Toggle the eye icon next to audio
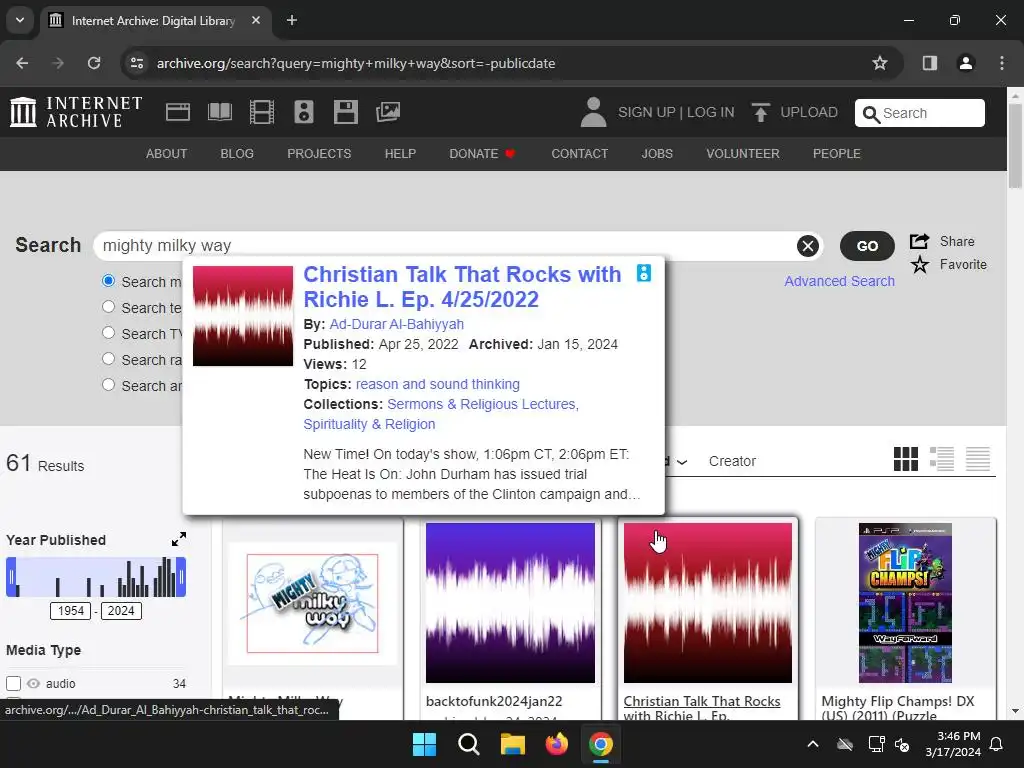This screenshot has width=1024, height=768. (33, 683)
